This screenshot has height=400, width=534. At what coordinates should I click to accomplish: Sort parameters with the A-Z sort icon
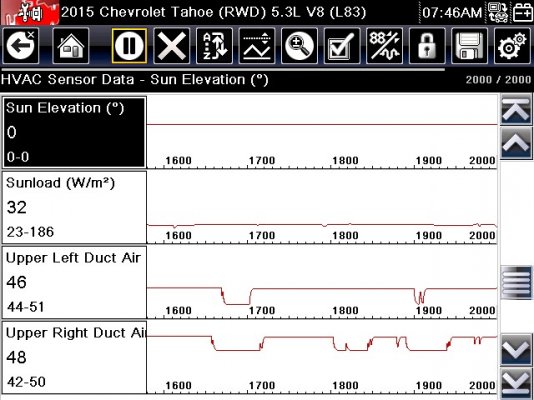click(x=214, y=46)
